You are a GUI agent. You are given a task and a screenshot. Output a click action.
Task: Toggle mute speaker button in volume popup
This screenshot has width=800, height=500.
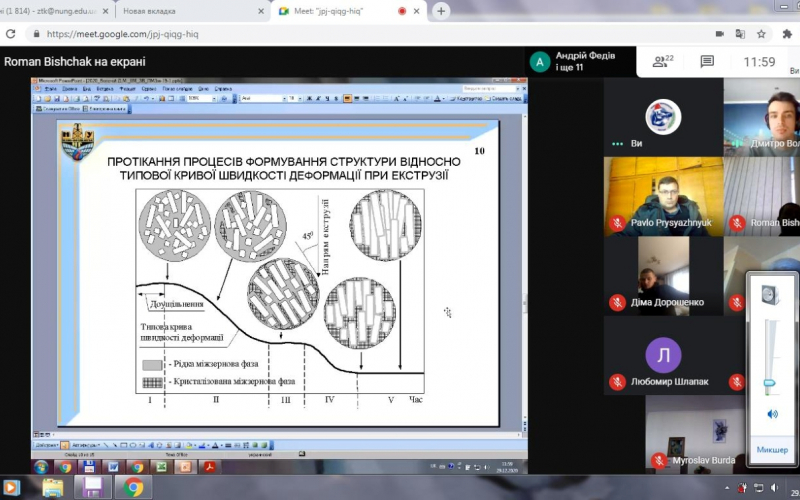point(771,414)
